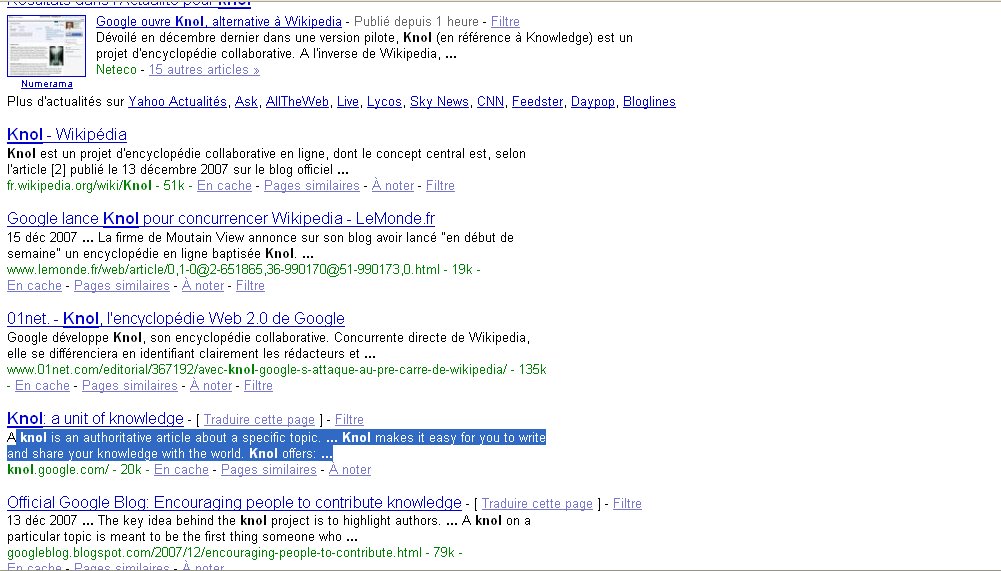Open Feedster news link
The height and width of the screenshot is (571, 1001).
click(x=538, y=102)
